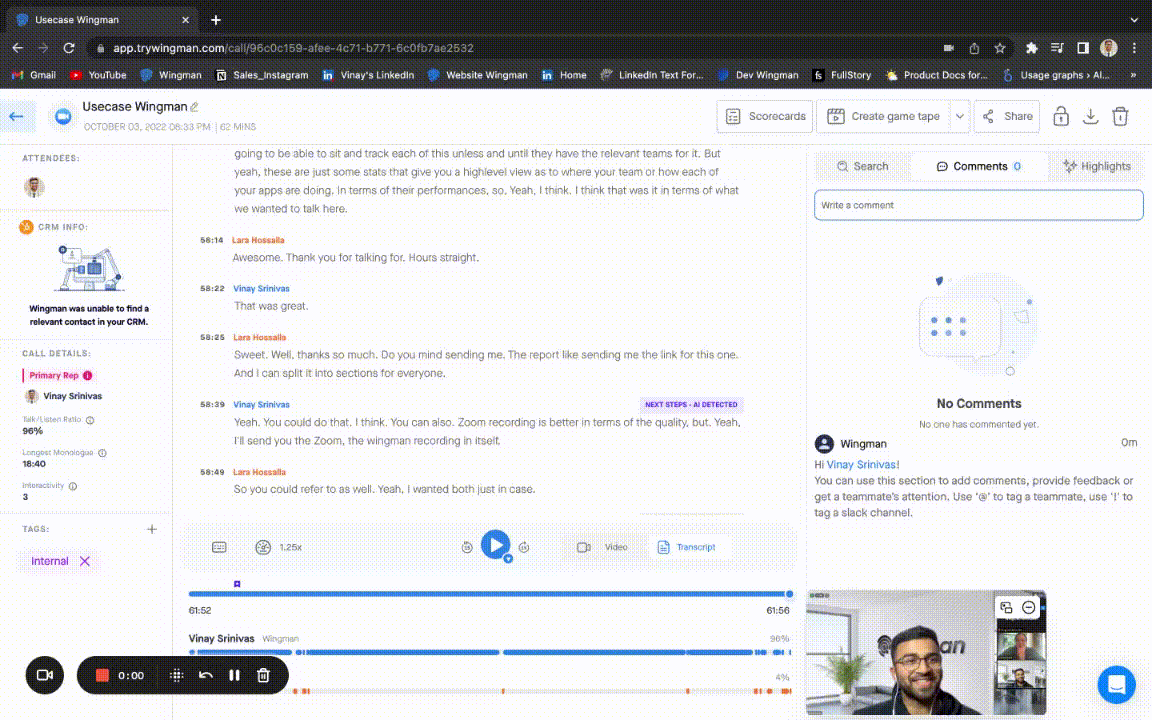1152x720 pixels.
Task: Open the chat support bubble
Action: [1117, 685]
